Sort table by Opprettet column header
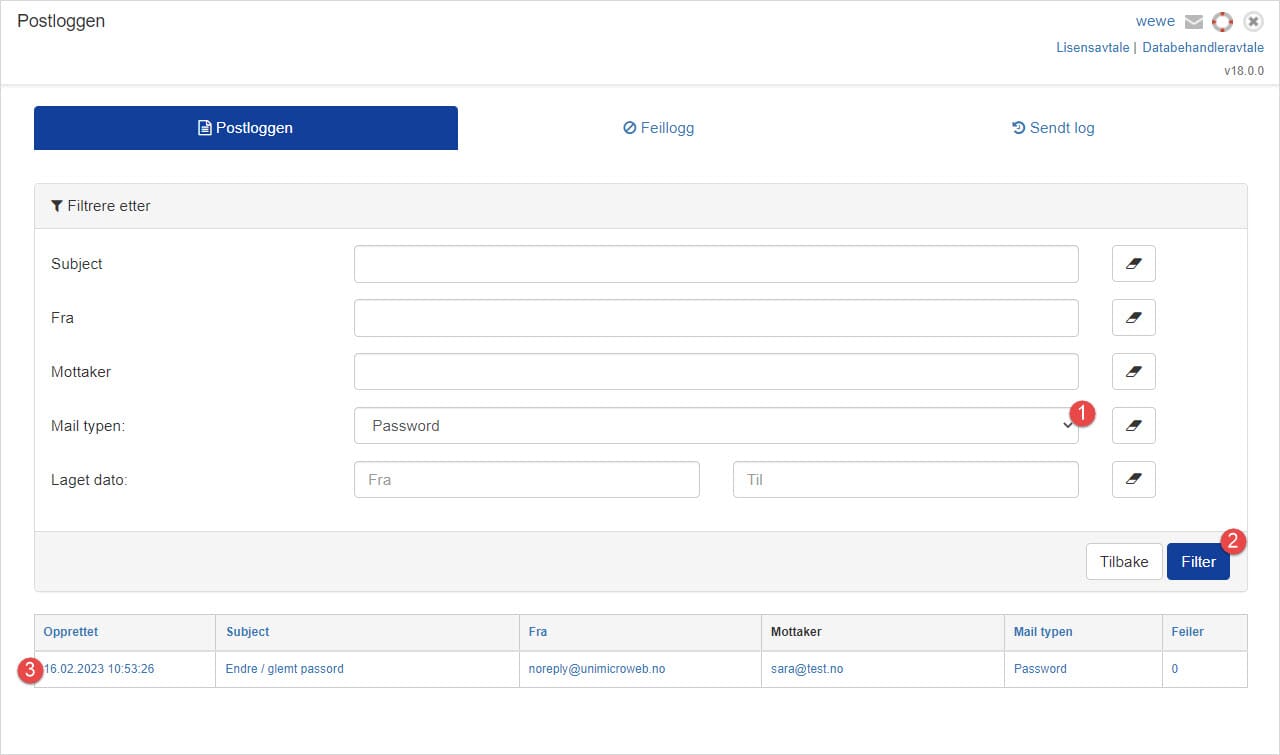Image resolution: width=1280 pixels, height=755 pixels. coord(71,632)
